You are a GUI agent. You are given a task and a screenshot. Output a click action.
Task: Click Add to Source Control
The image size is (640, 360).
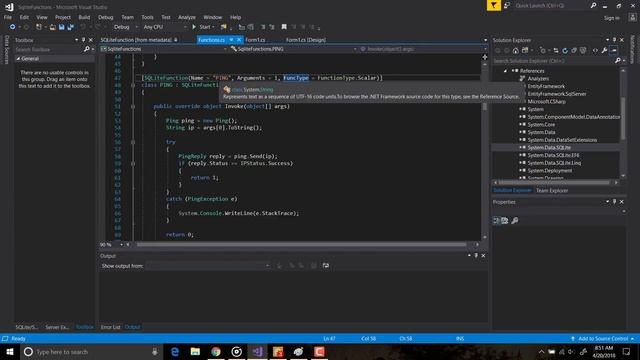click(x=602, y=339)
